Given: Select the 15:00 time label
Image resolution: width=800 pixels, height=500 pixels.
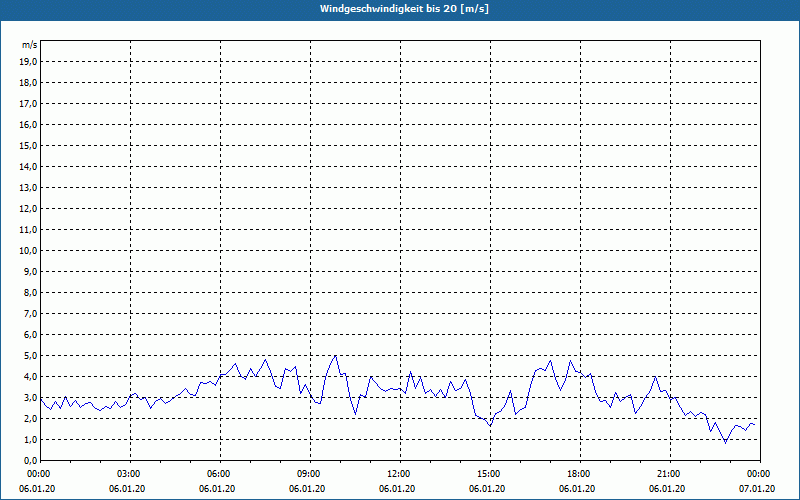Looking at the screenshot, I should click(490, 474).
